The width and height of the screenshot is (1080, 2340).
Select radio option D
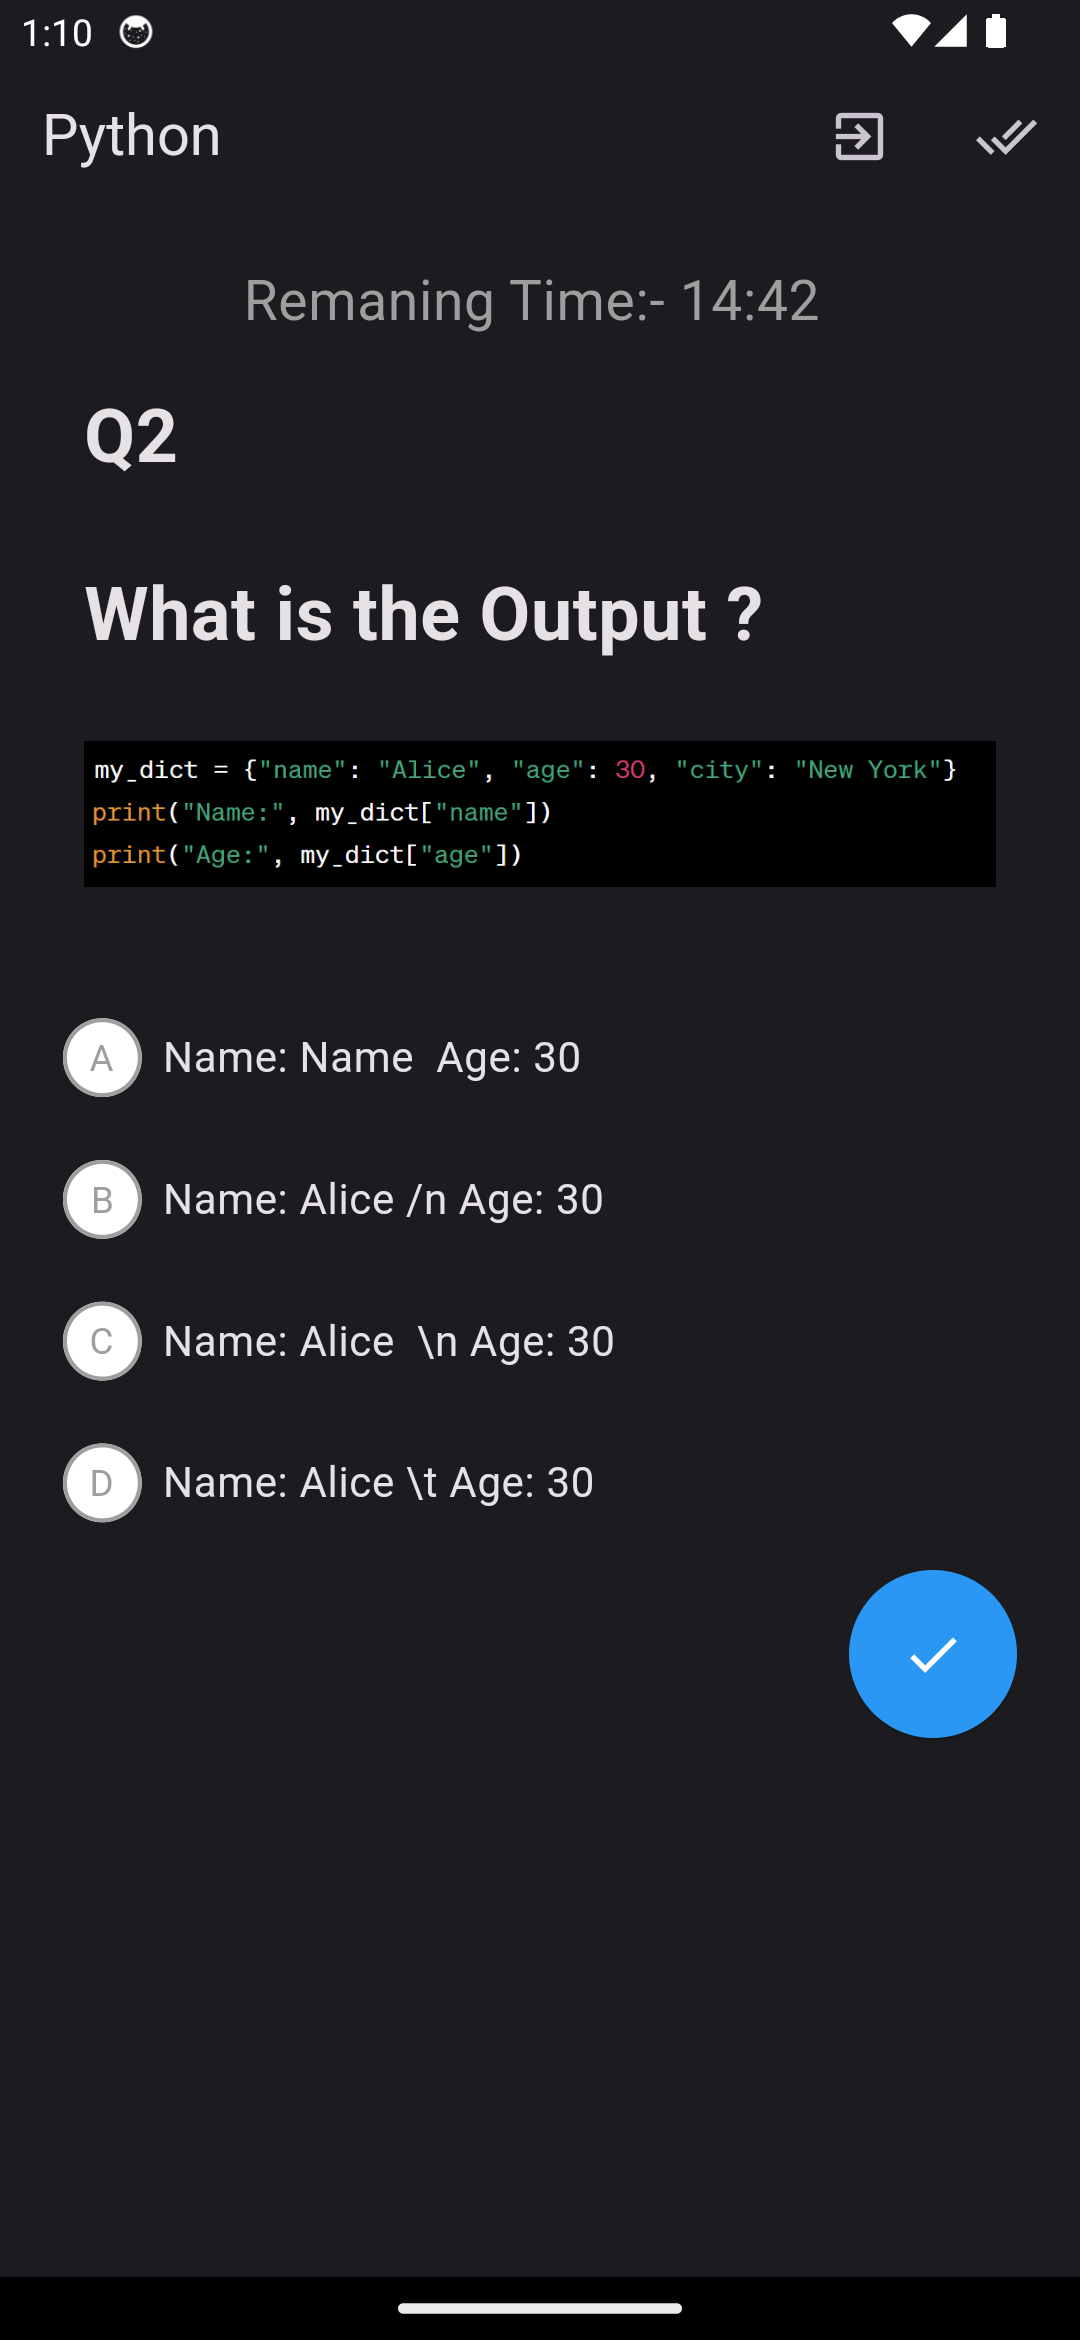[102, 1483]
